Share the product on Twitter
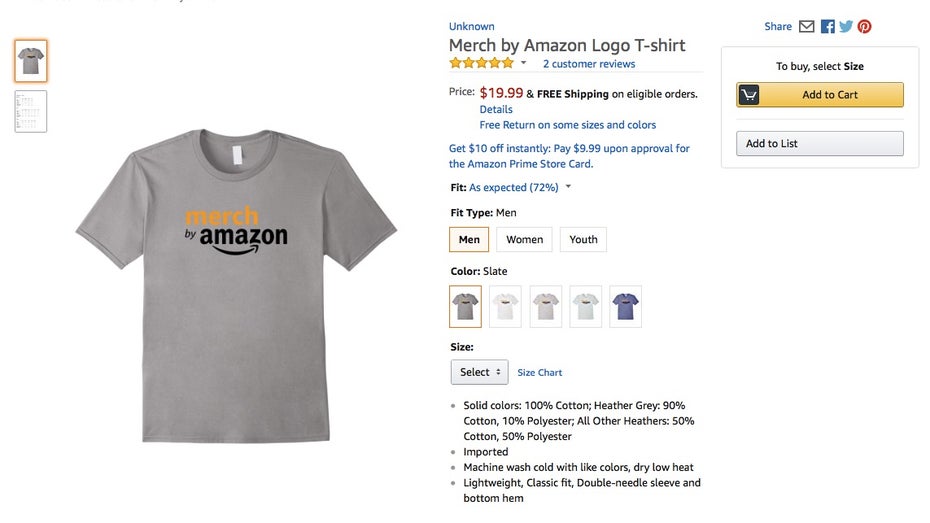The width and height of the screenshot is (930, 523). (846, 27)
